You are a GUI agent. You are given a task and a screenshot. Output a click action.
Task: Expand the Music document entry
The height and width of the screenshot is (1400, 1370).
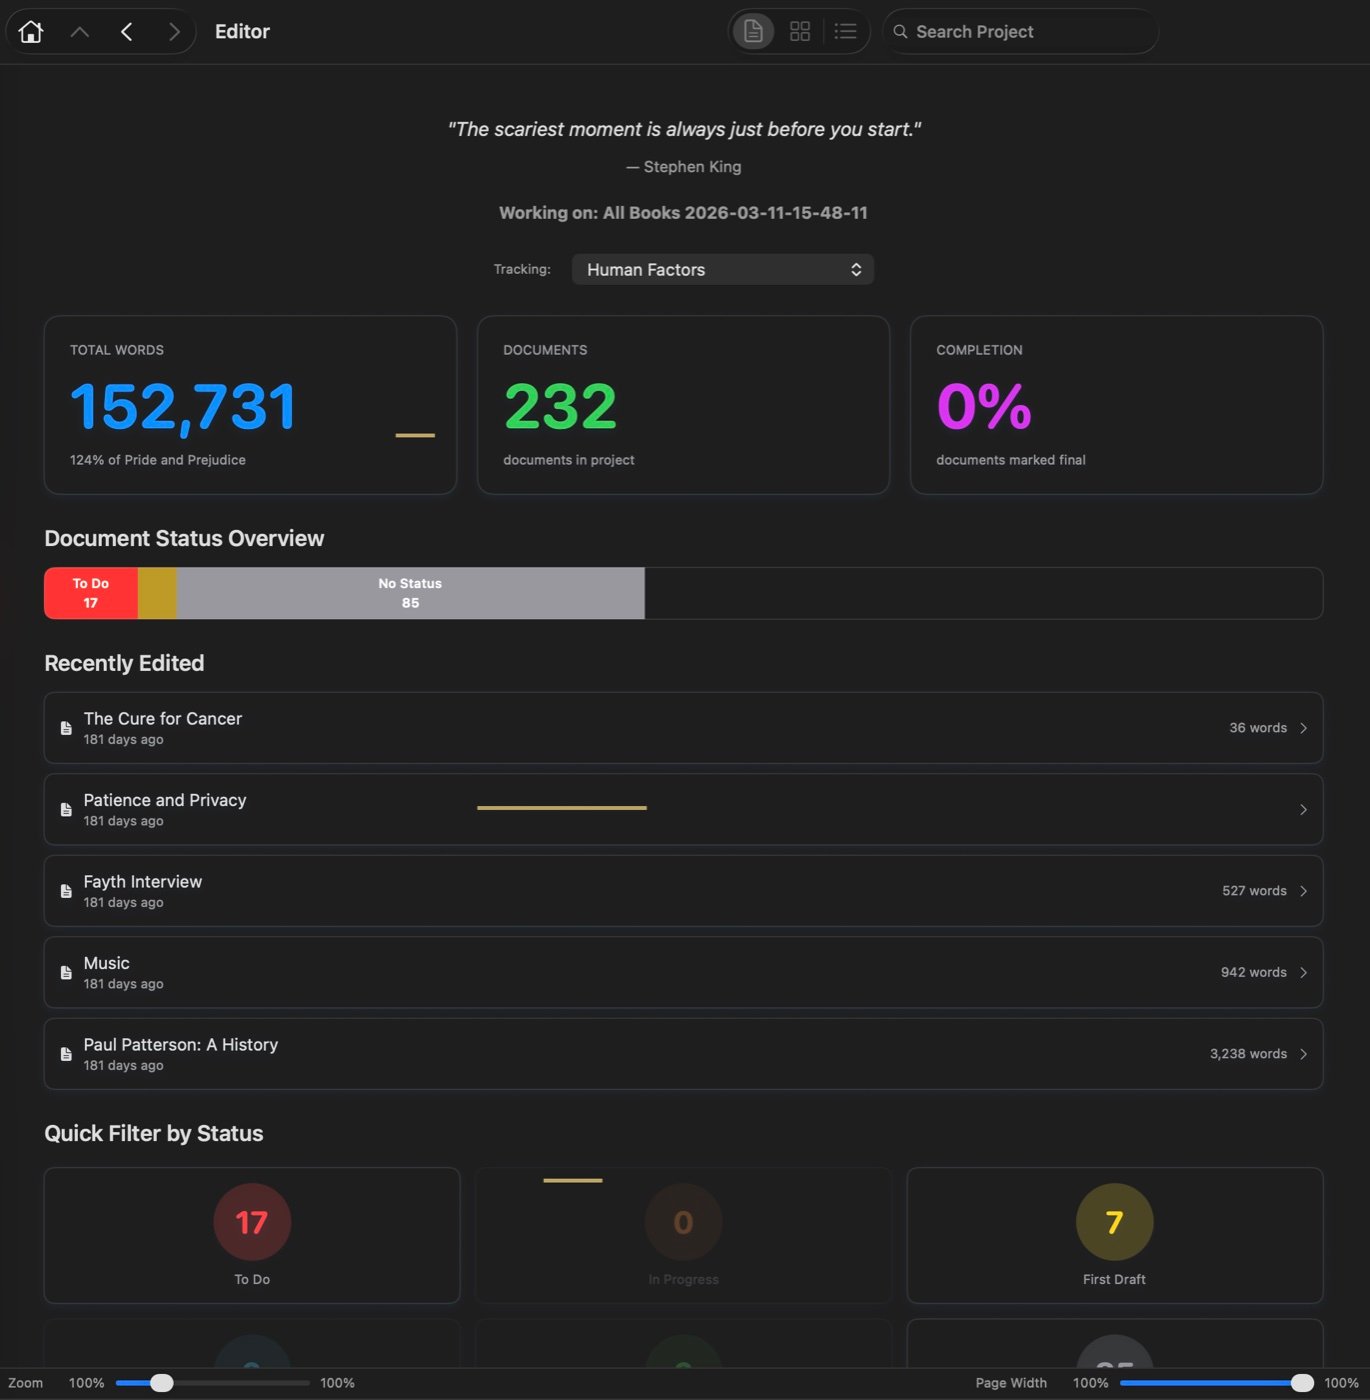click(683, 971)
